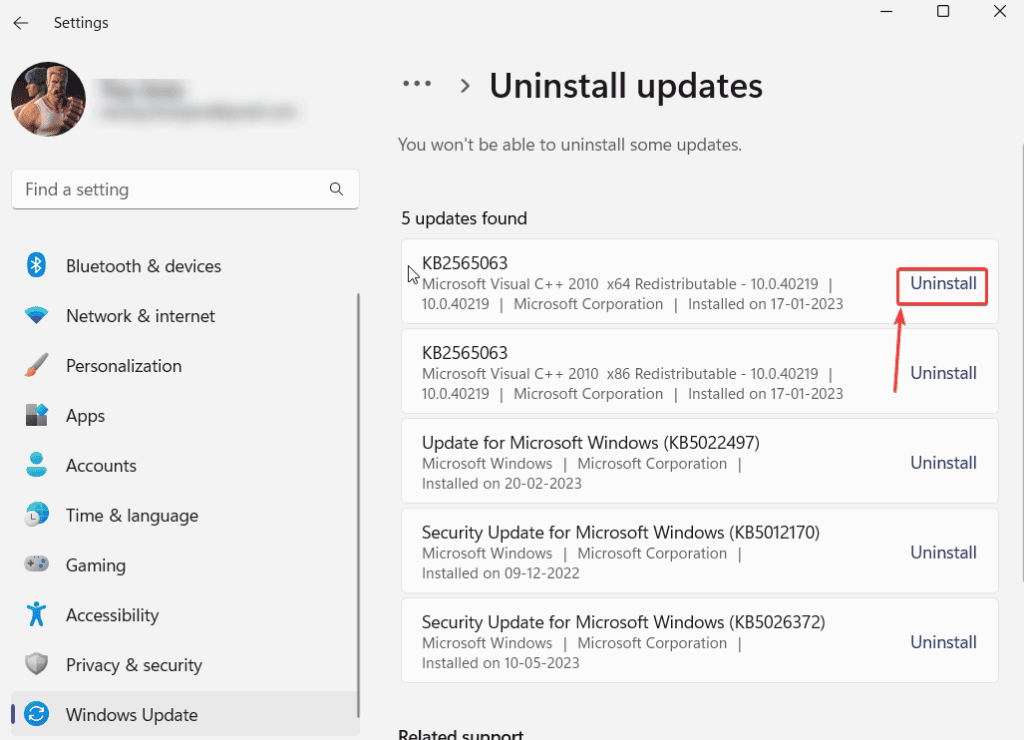
Task: Open Time & language settings
Action: (132, 515)
